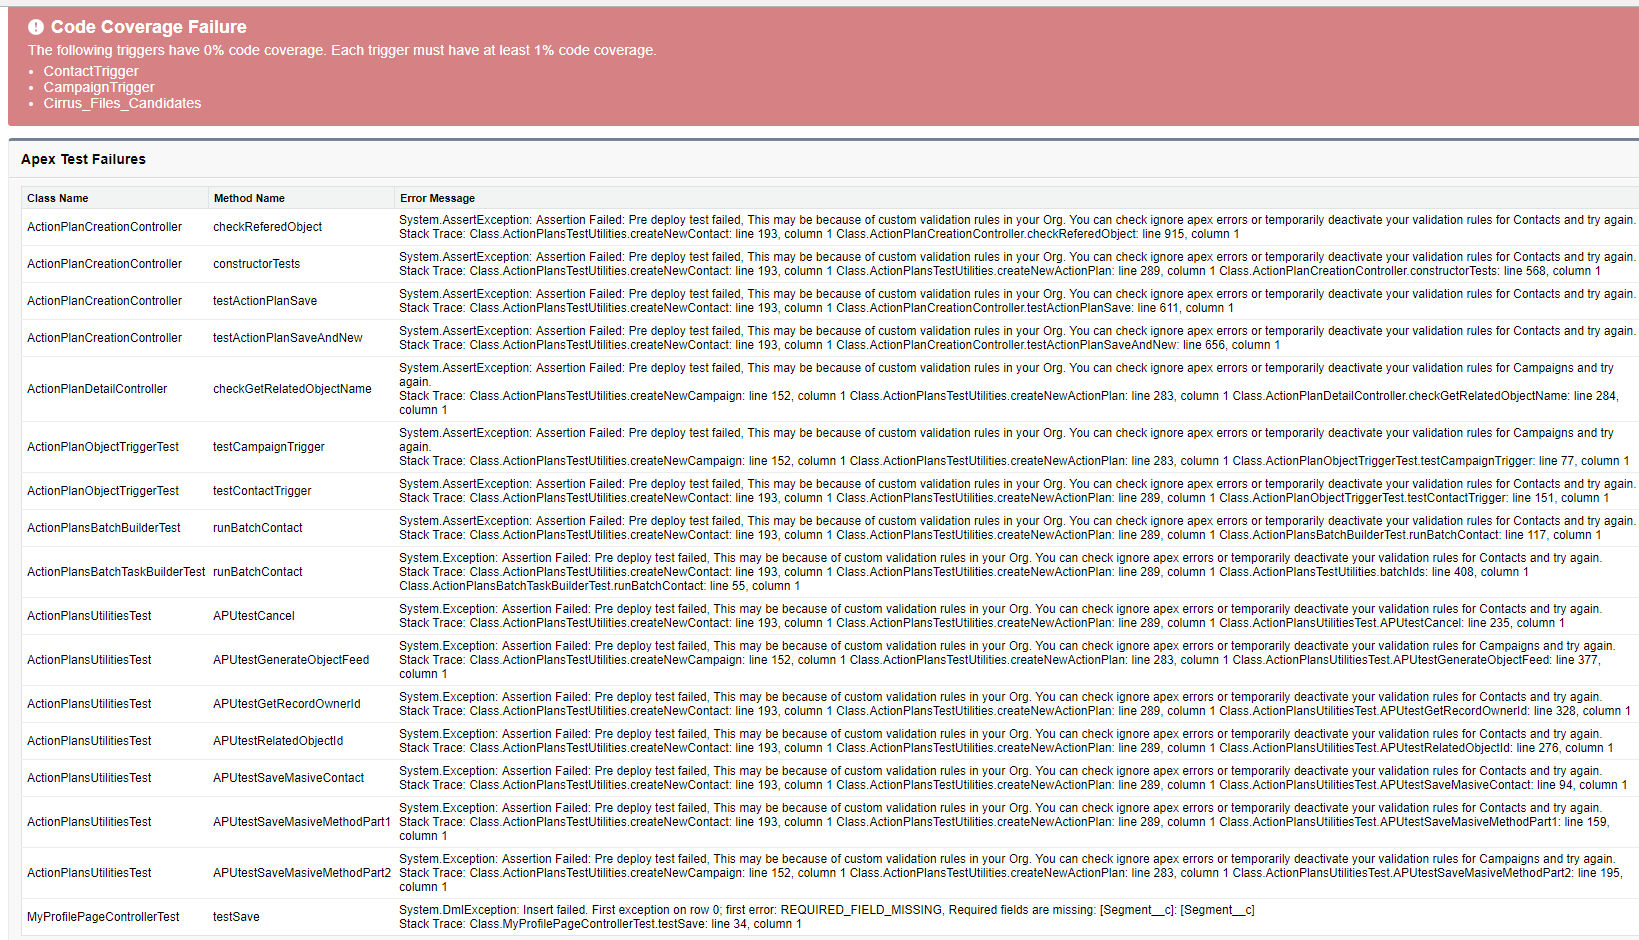Sort table by the Error Message header
This screenshot has height=940, width=1639.
pyautogui.click(x=437, y=198)
